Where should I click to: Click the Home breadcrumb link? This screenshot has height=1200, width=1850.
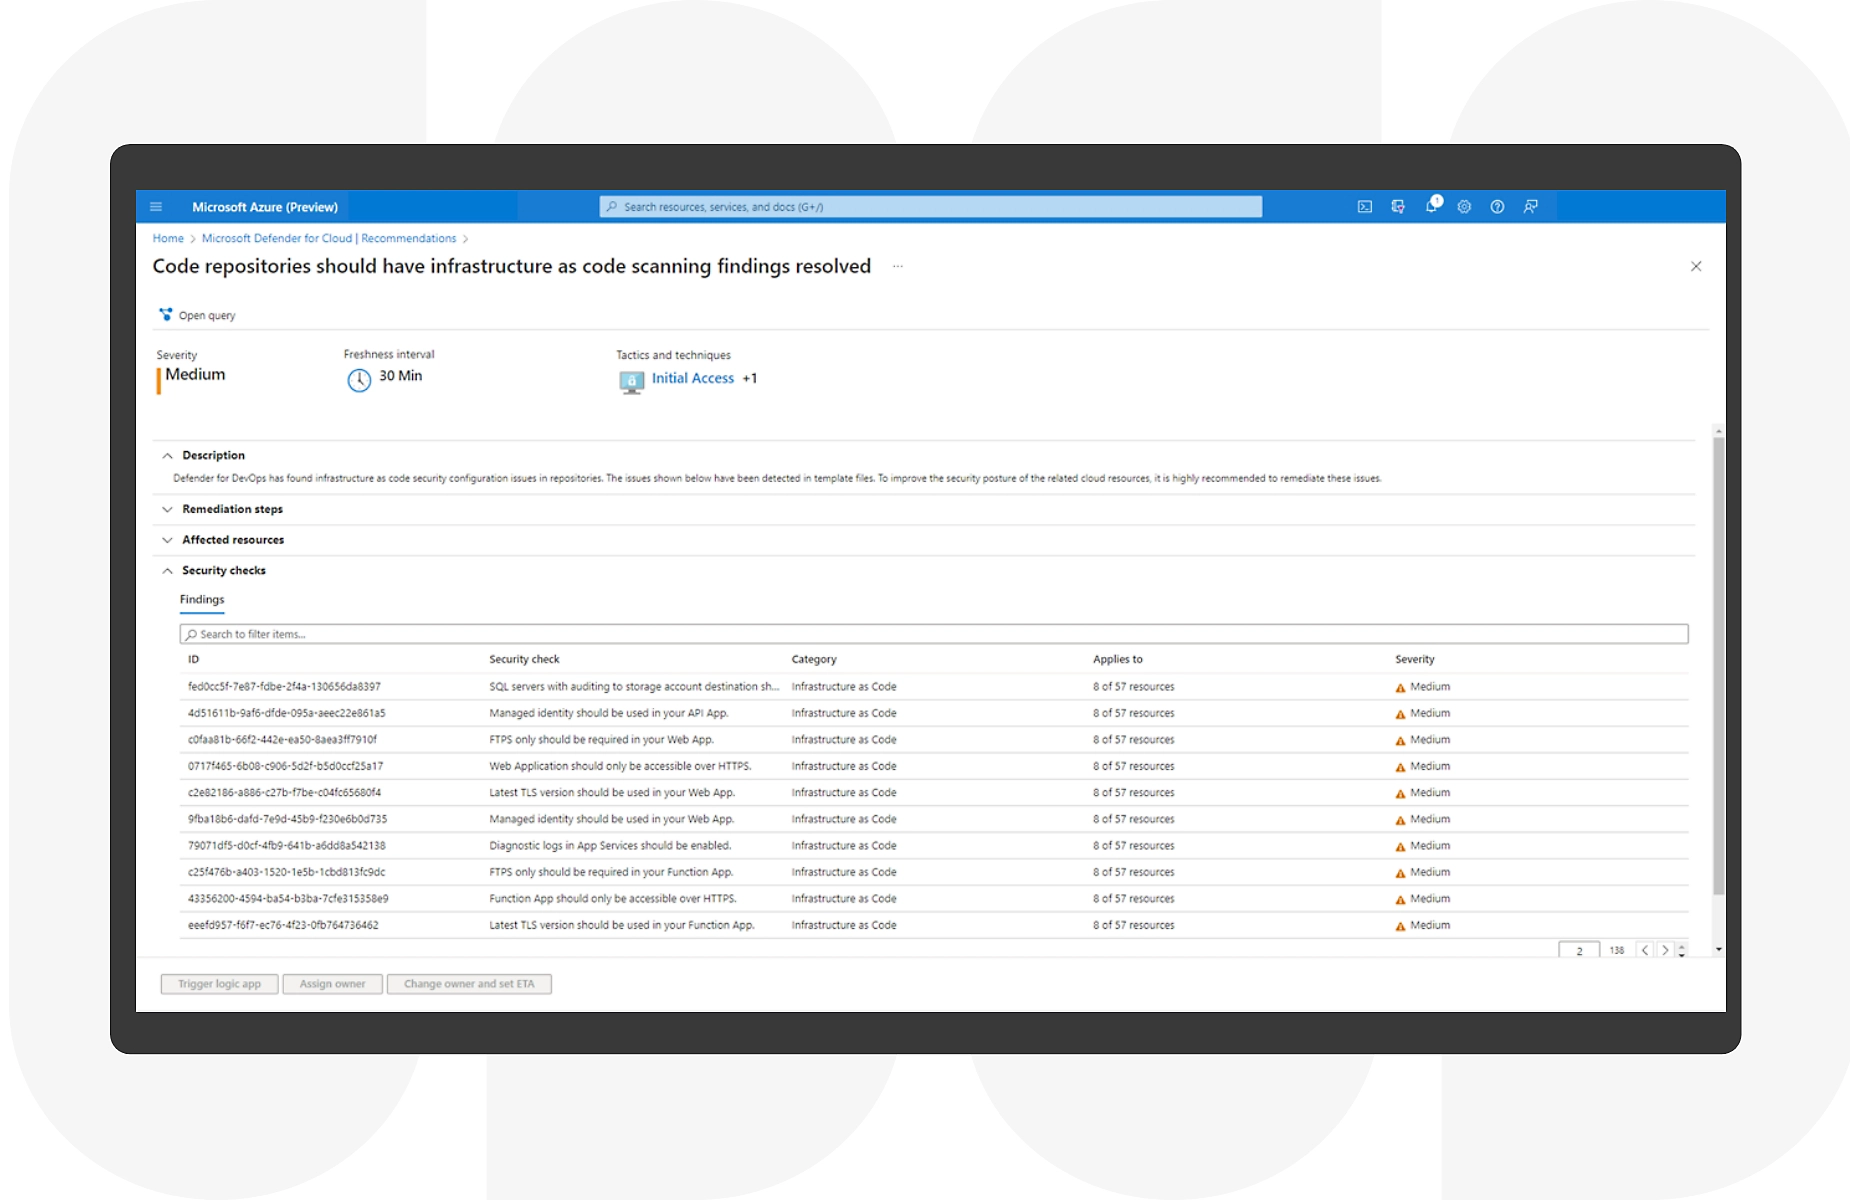point(168,239)
